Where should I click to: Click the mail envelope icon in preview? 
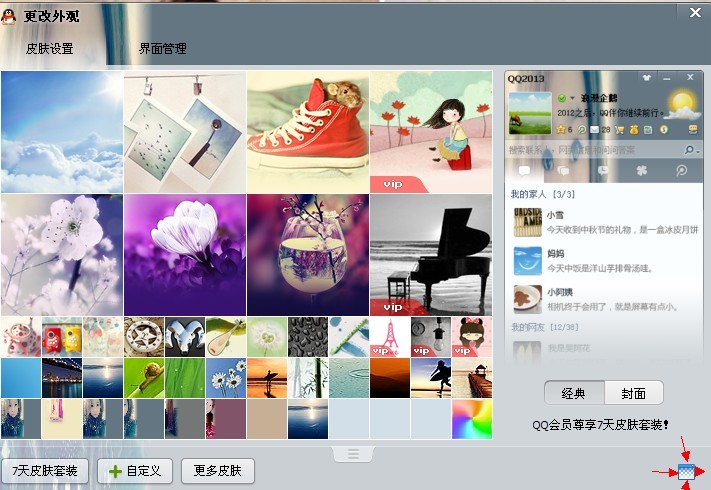click(594, 130)
